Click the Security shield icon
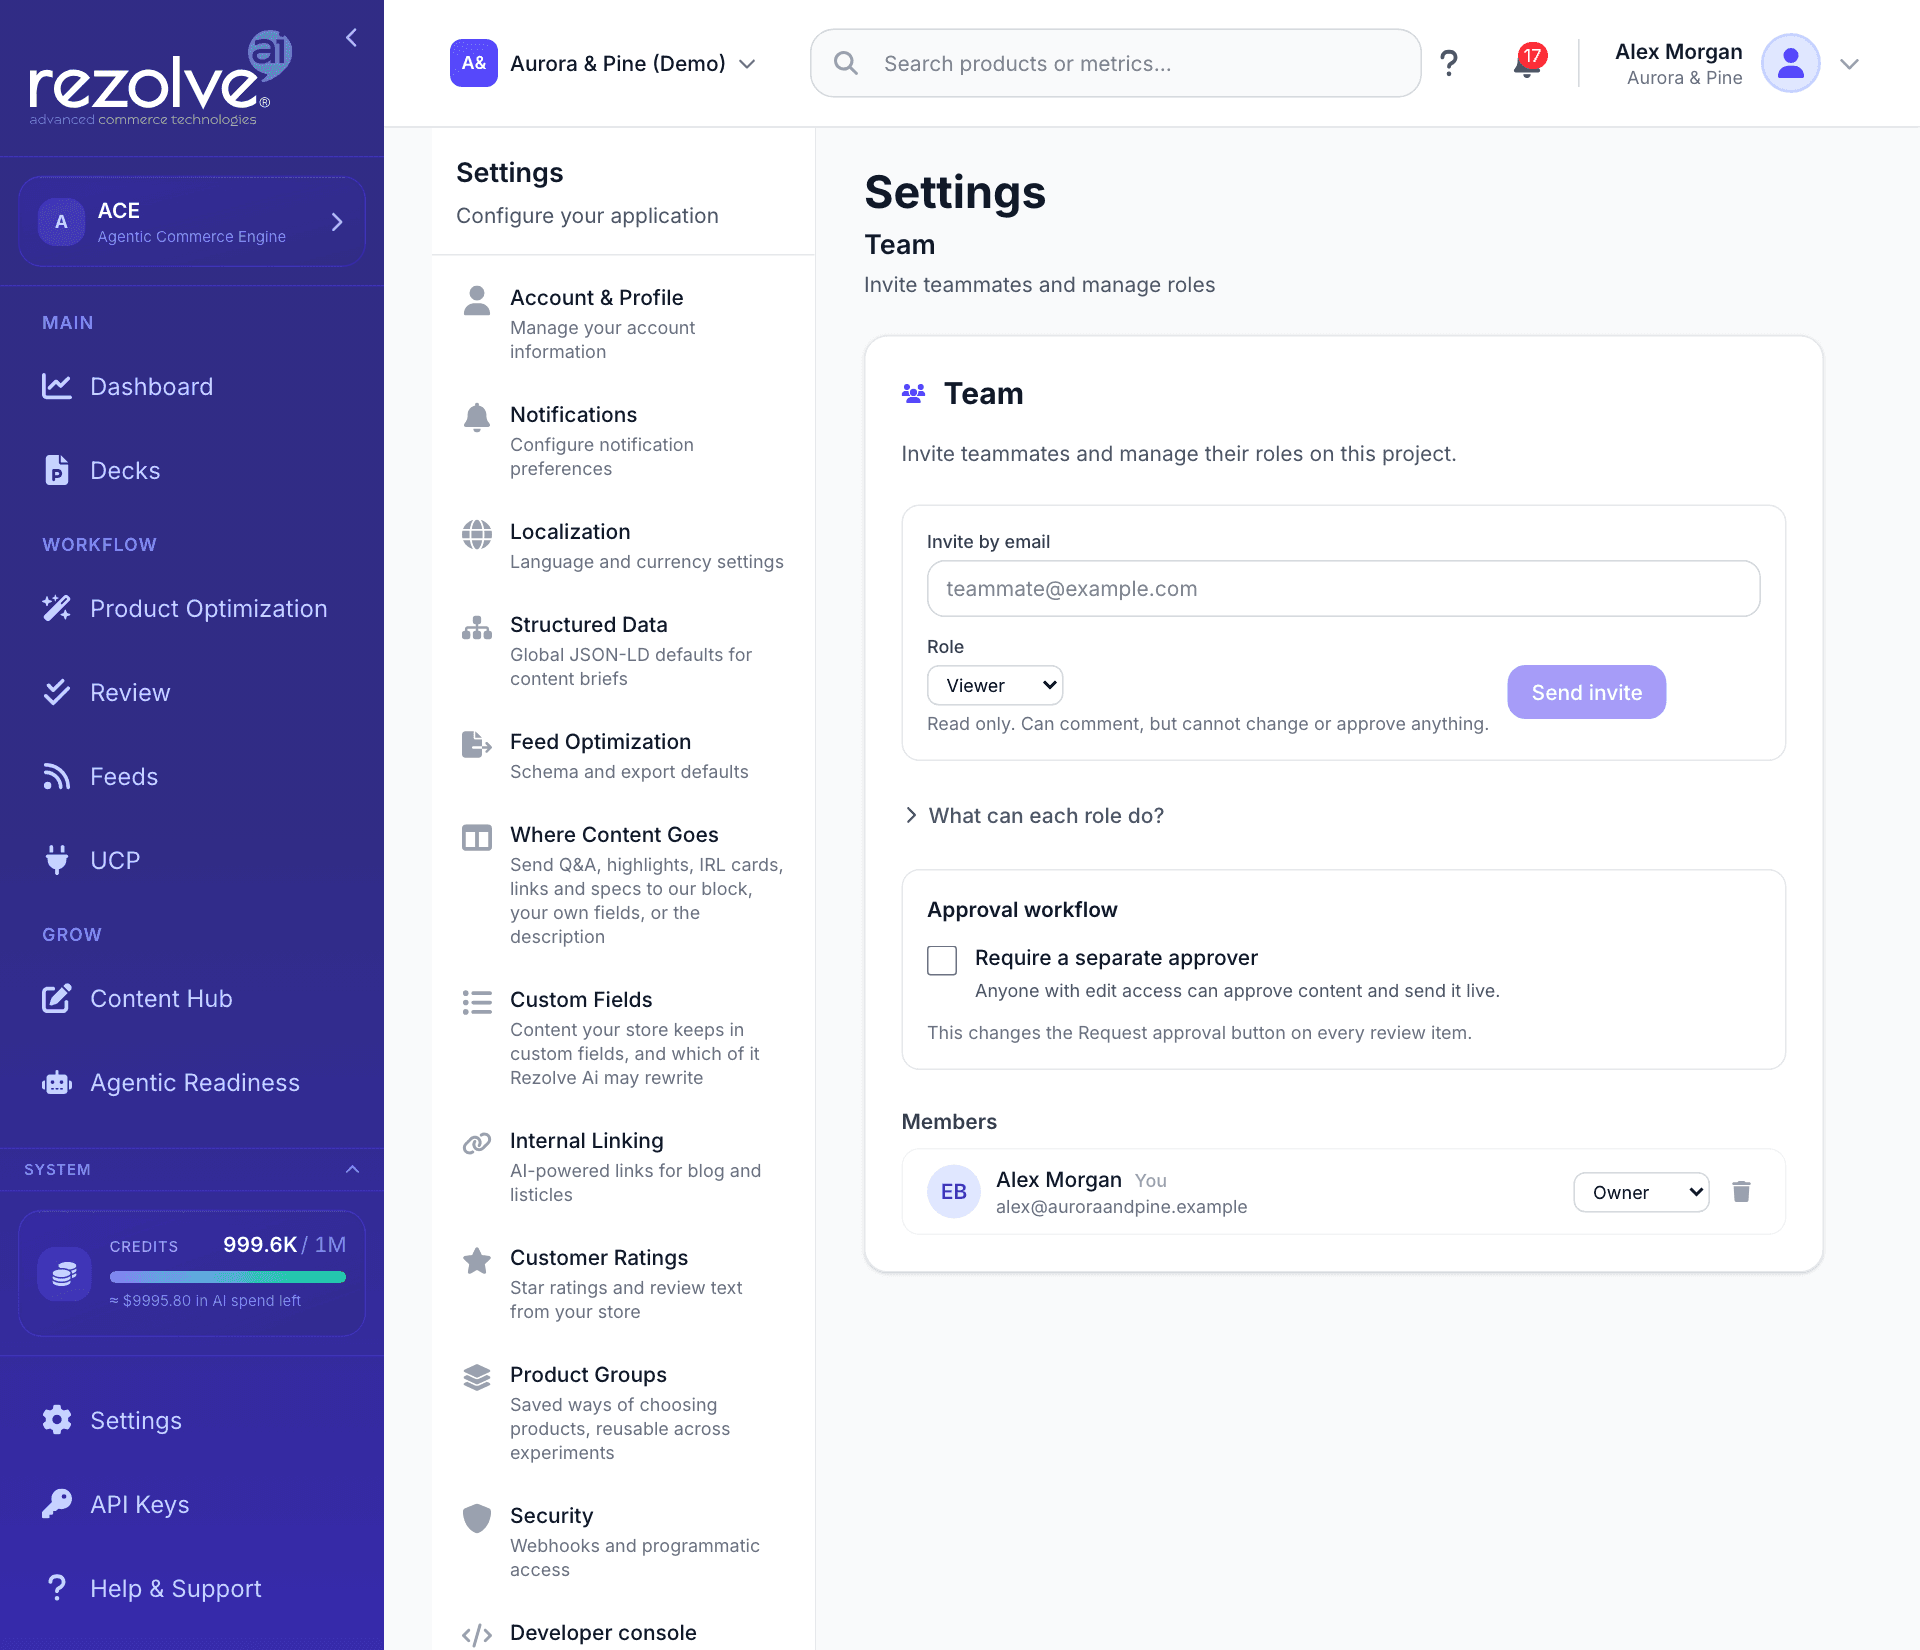Screen dimensions: 1920x1650 [477, 1519]
